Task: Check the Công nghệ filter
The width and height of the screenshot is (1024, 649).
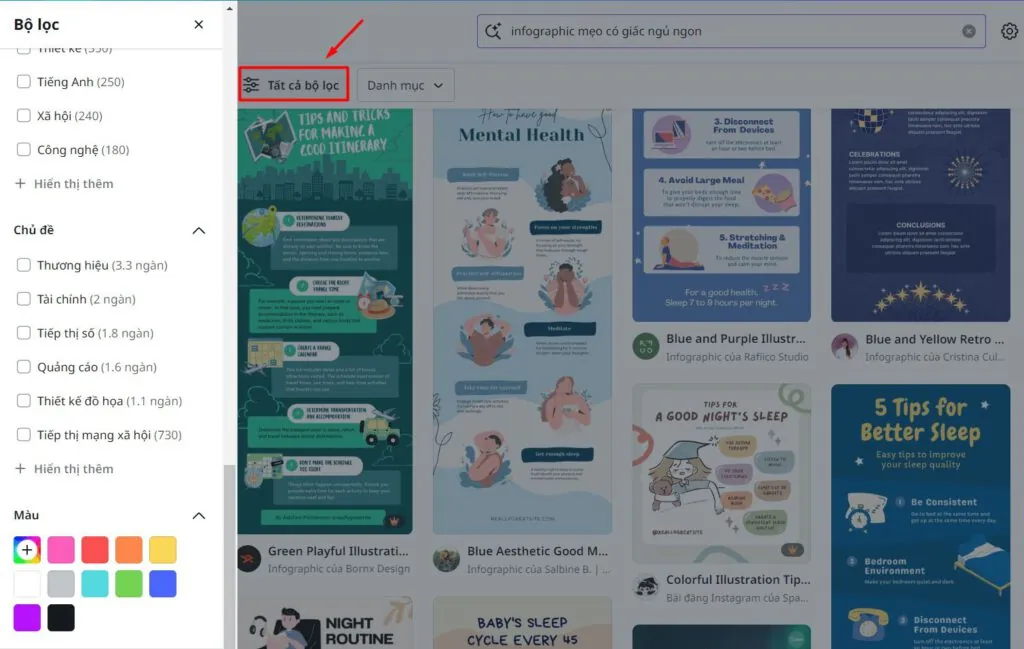Action: click(x=24, y=150)
